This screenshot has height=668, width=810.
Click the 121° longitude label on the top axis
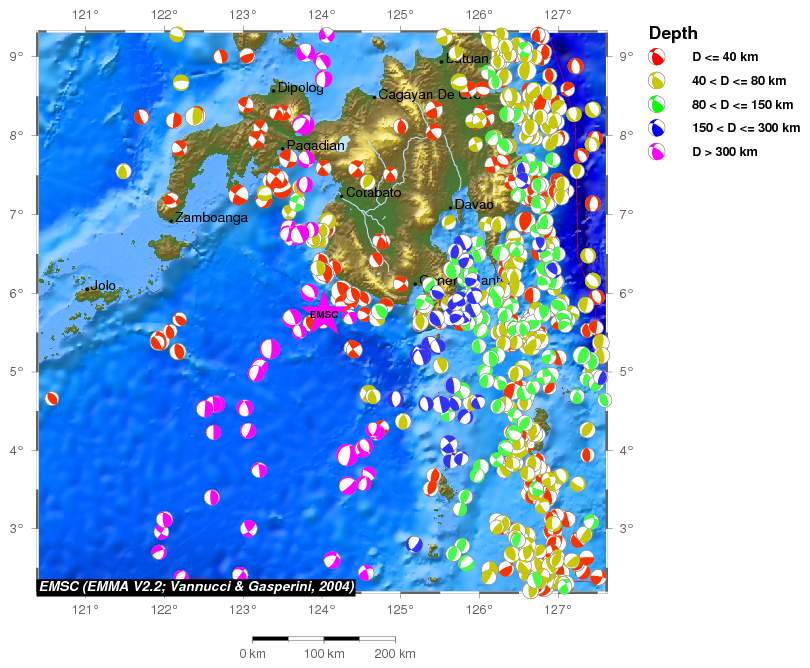pos(86,15)
